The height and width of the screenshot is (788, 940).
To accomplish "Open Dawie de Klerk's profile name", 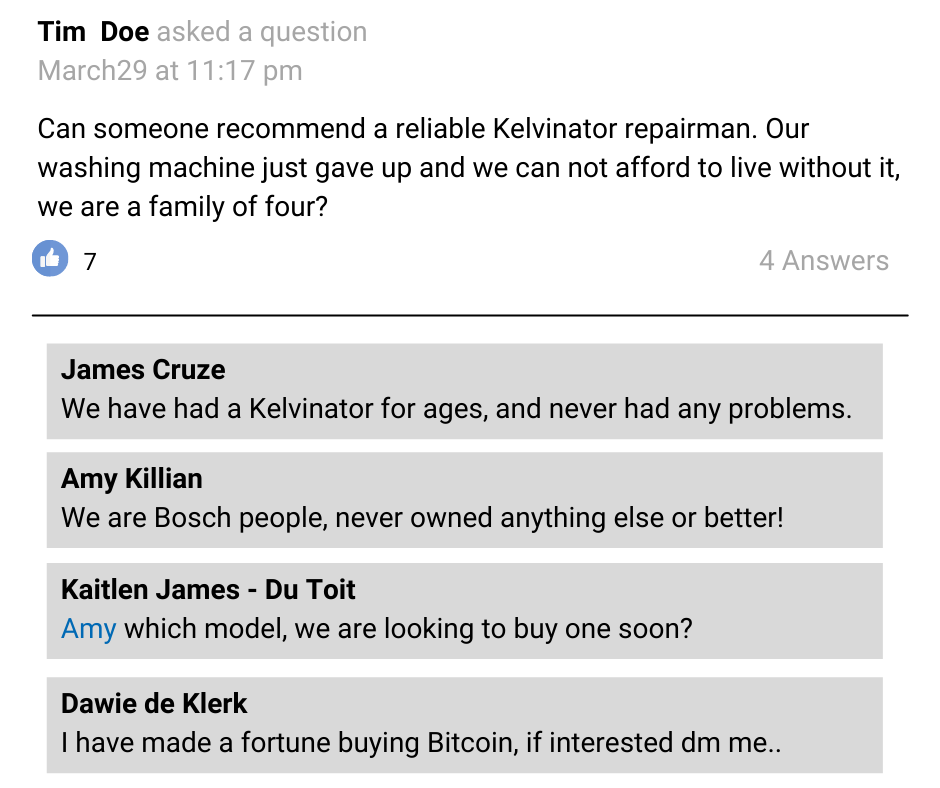I will [x=154, y=703].
